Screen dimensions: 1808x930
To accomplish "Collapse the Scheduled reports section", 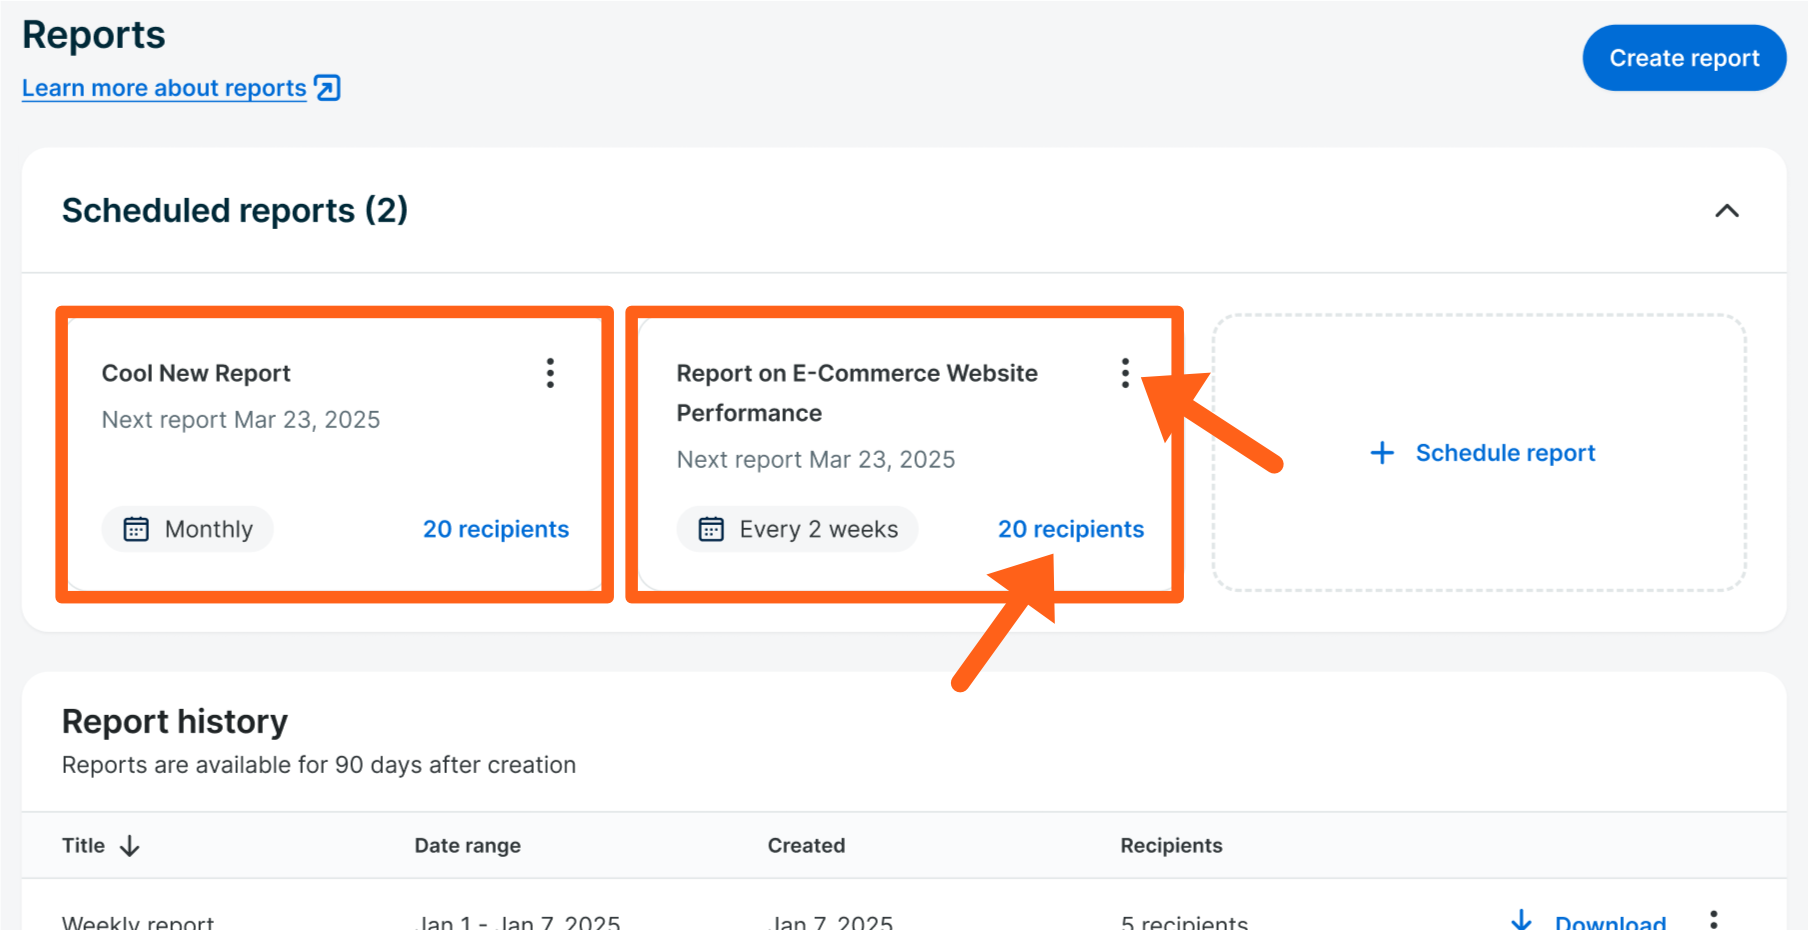I will [1727, 211].
